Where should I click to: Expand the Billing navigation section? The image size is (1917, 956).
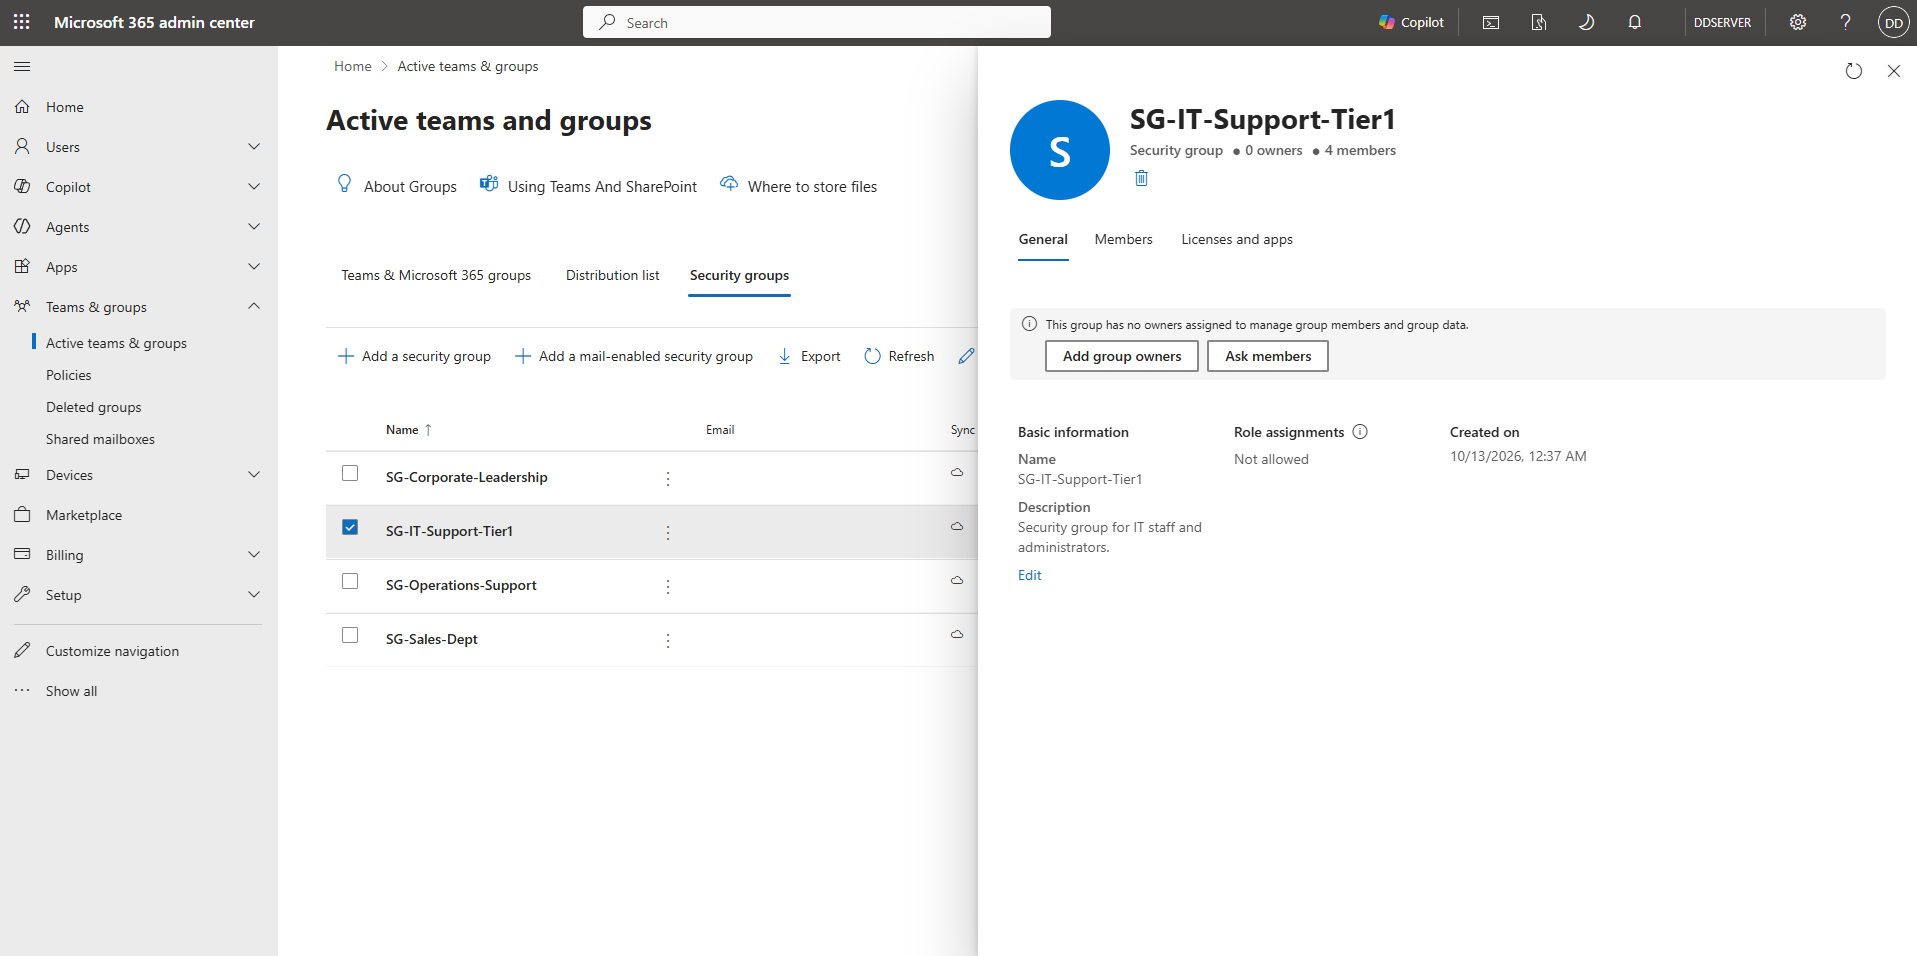(254, 555)
